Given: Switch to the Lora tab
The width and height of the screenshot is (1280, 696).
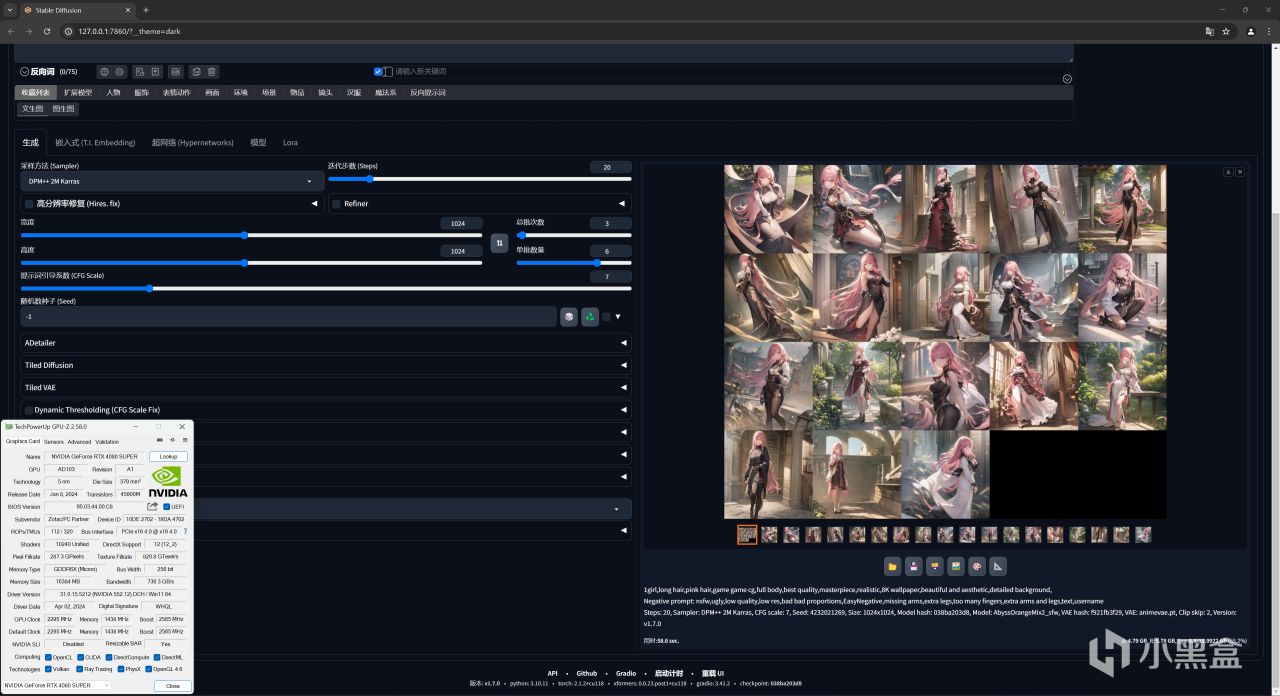Looking at the screenshot, I should [x=290, y=143].
